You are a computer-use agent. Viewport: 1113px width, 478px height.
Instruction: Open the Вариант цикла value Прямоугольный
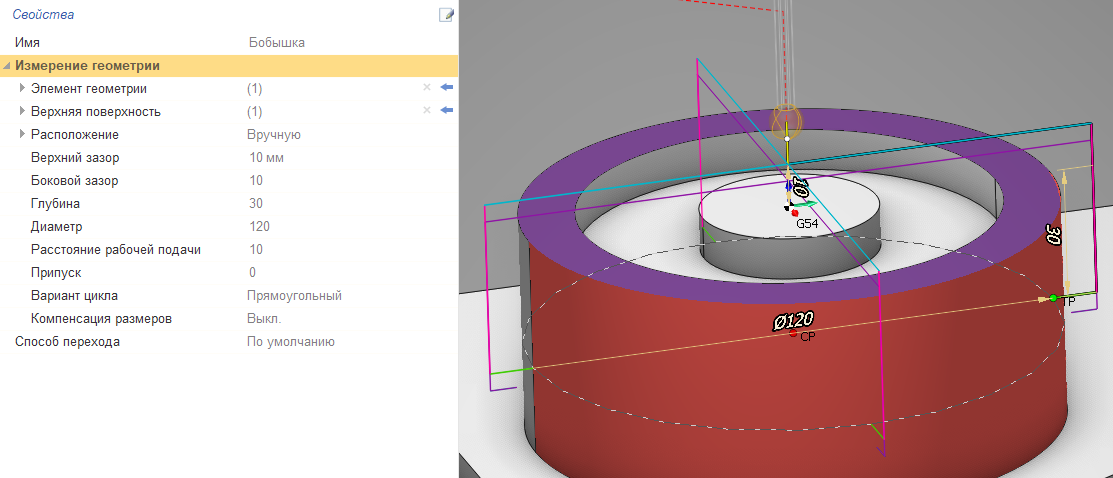point(294,296)
